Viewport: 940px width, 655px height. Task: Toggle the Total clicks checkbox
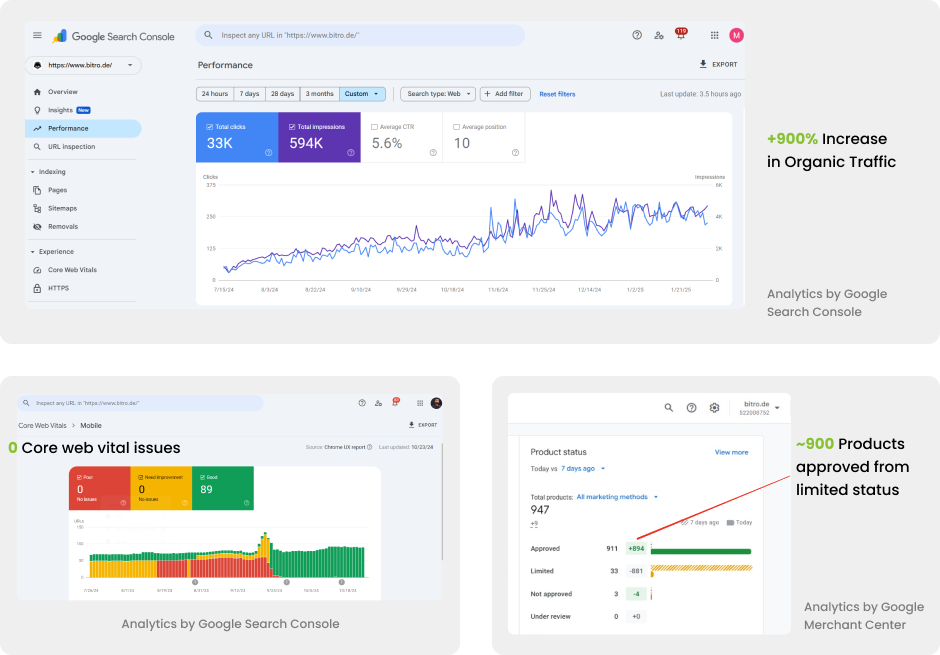point(209,127)
